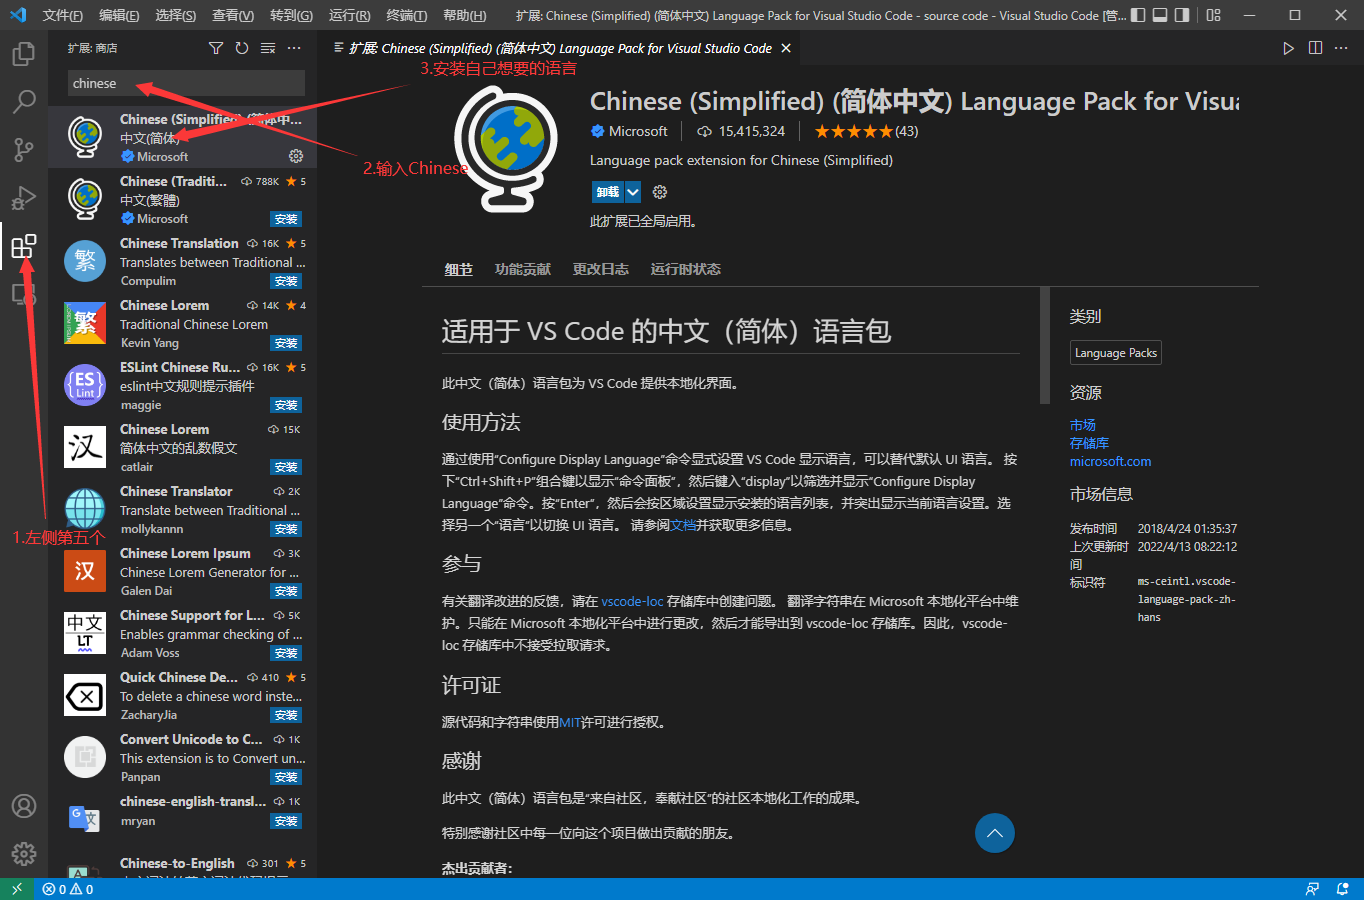The image size is (1364, 900).
Task: Click the chinese extension search box
Action: [186, 83]
